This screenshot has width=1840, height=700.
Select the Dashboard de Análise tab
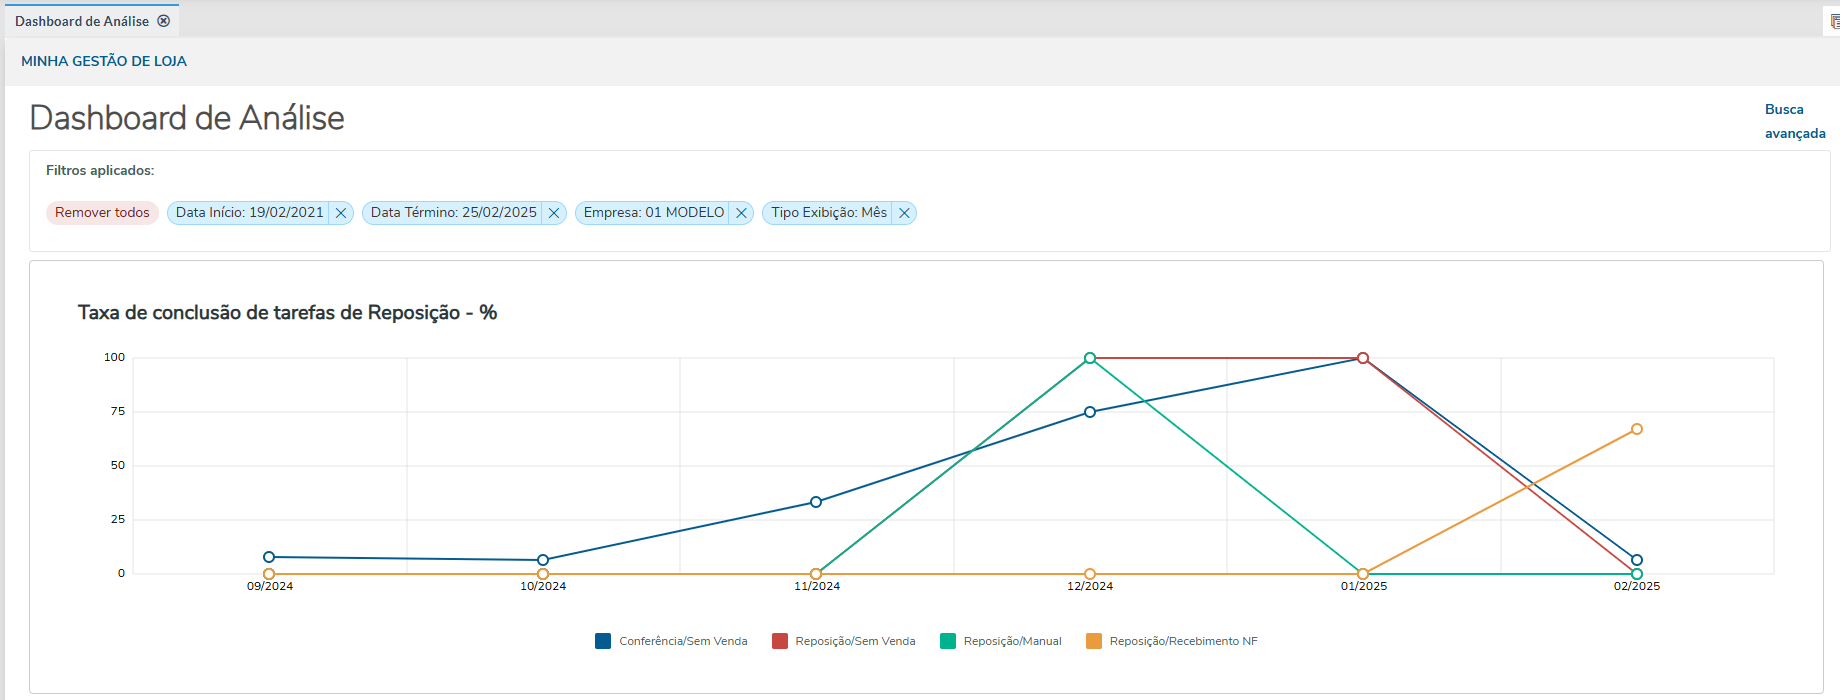(82, 21)
